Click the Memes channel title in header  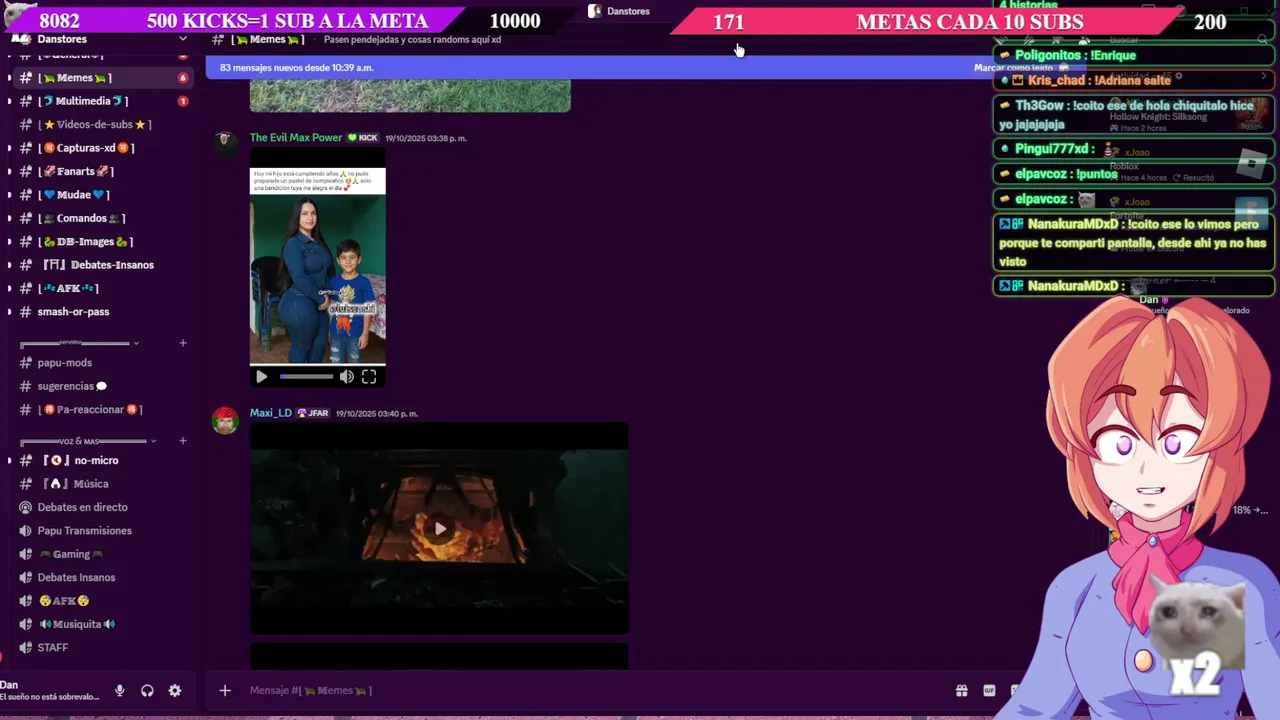pyautogui.click(x=267, y=39)
